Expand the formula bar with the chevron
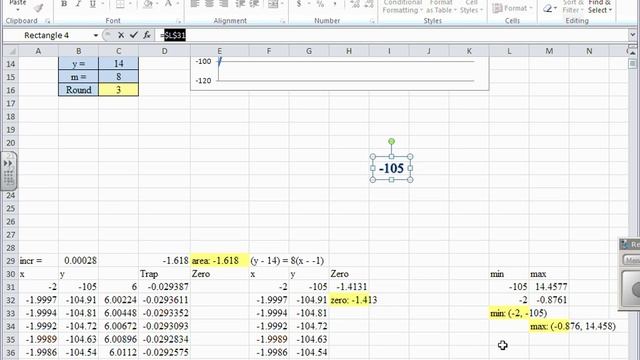This screenshot has width=640, height=360. pos(633,35)
